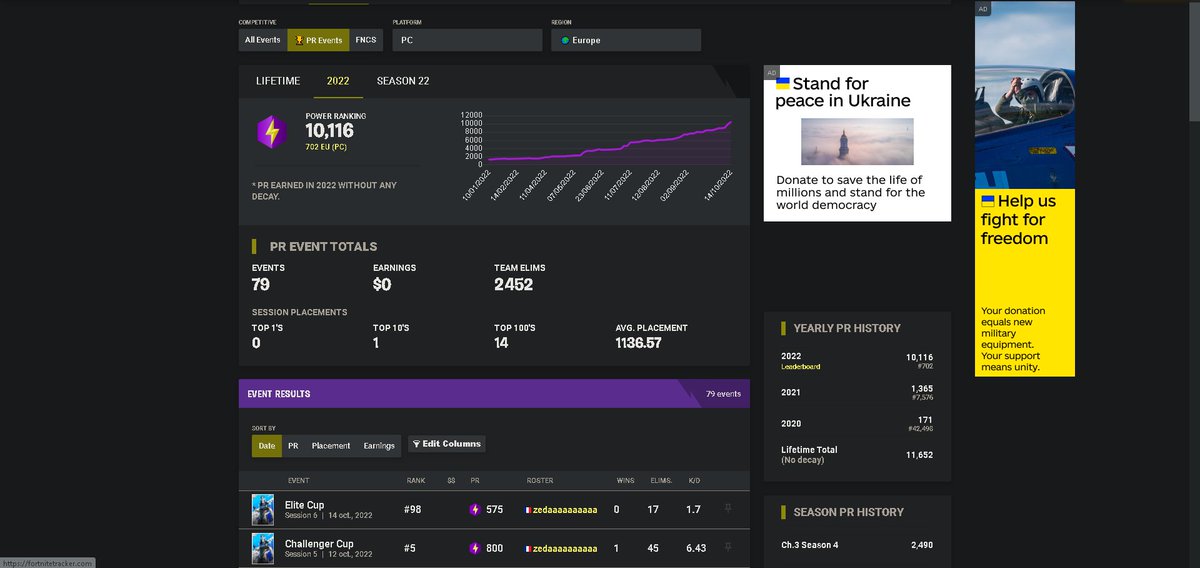The height and width of the screenshot is (568, 1200).
Task: Click the Lifetime Total value 11,652
Action: [x=919, y=454]
